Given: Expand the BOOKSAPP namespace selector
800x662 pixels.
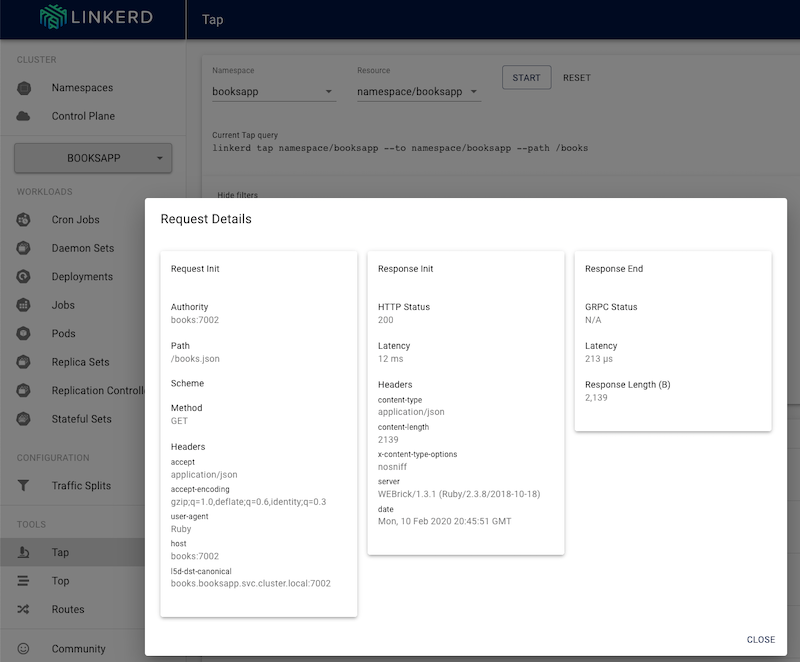Looking at the screenshot, I should (x=95, y=158).
